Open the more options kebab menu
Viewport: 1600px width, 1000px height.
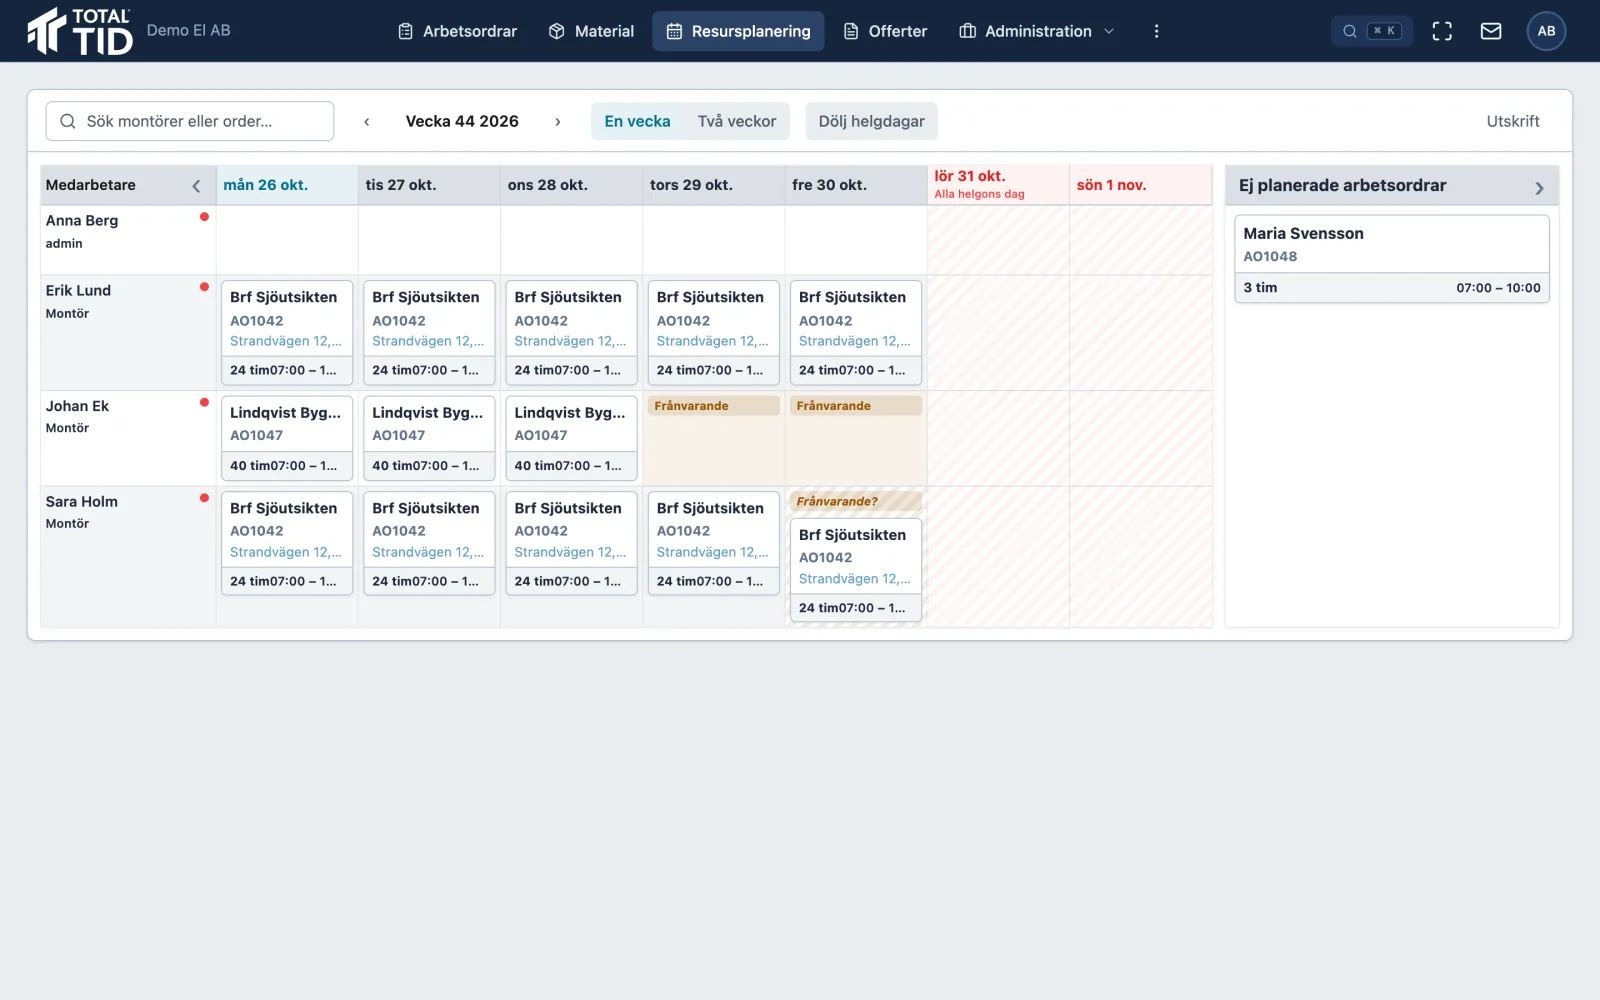pos(1156,31)
